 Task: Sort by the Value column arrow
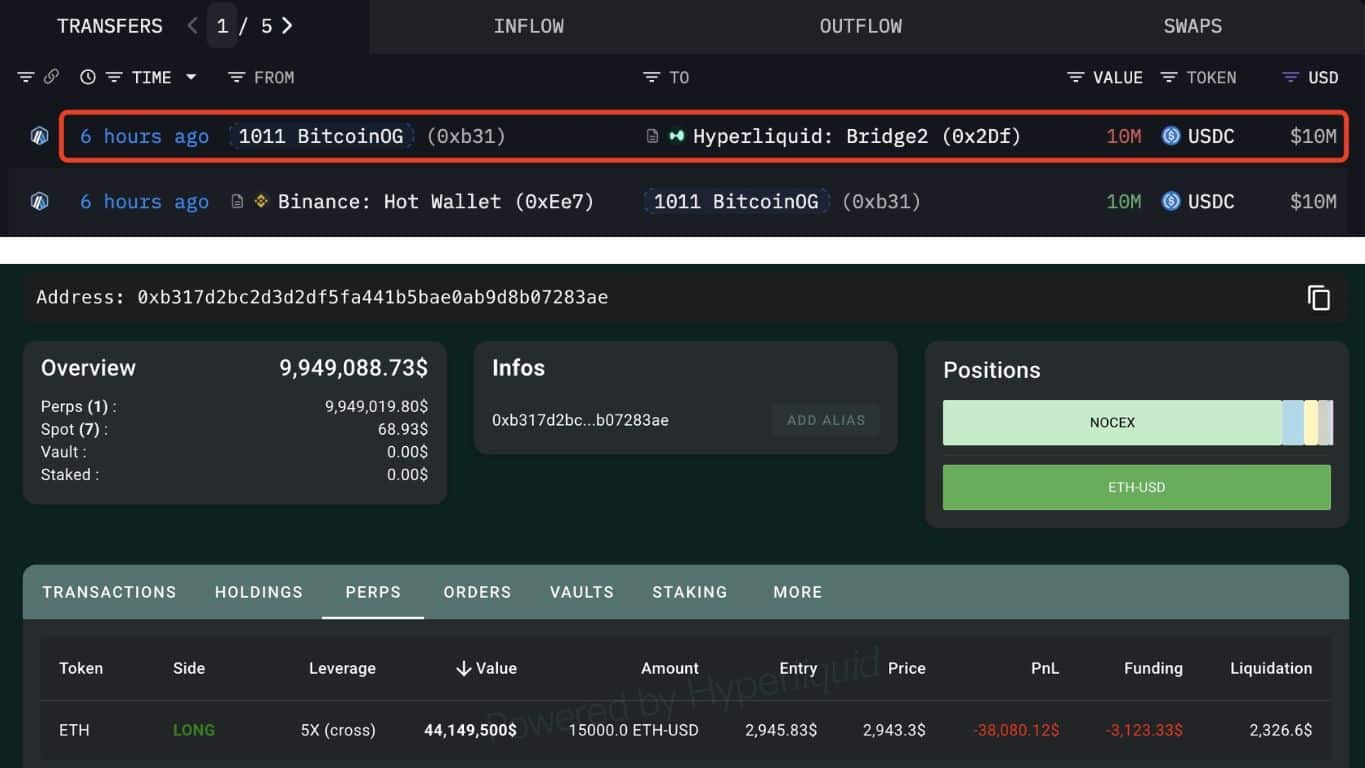coord(463,668)
